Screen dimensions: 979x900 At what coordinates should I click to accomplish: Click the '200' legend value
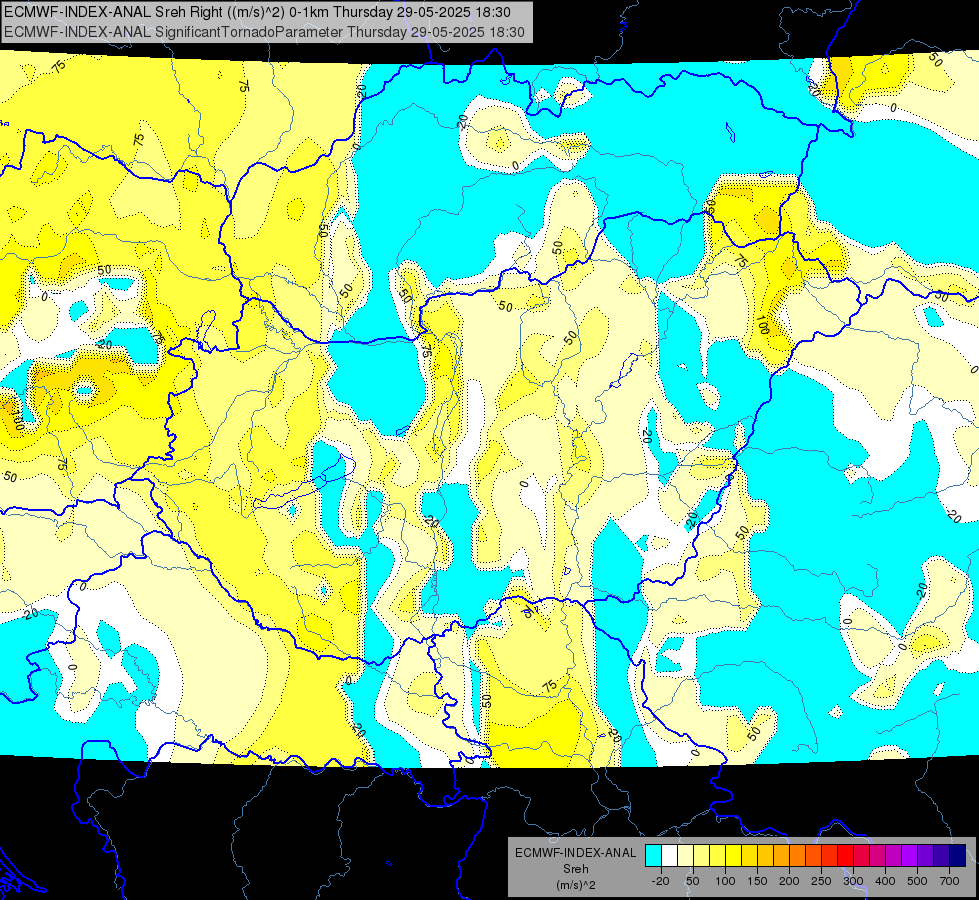(x=789, y=881)
